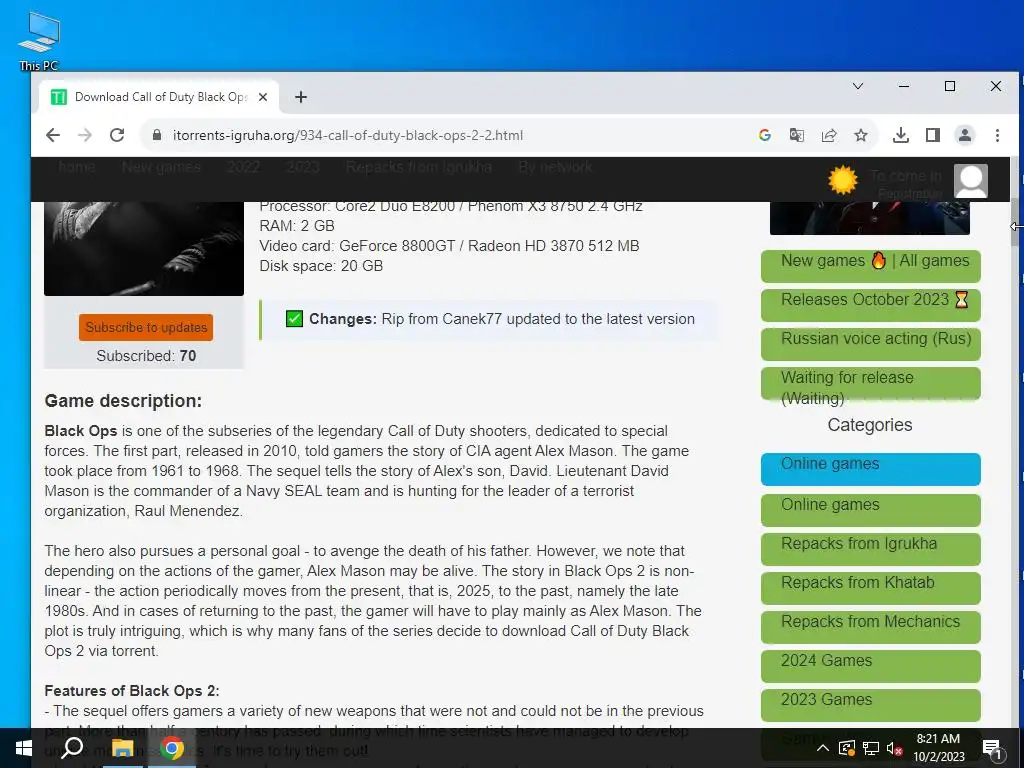Open a new browser tab
This screenshot has width=1024, height=768.
click(x=300, y=97)
